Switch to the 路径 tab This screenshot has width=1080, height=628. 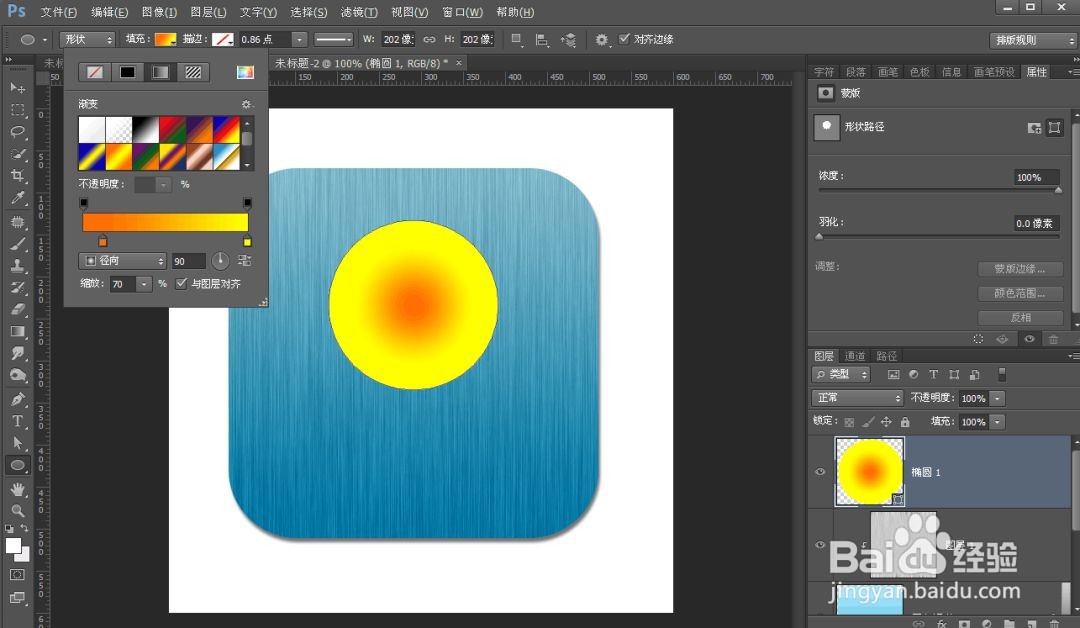click(886, 356)
